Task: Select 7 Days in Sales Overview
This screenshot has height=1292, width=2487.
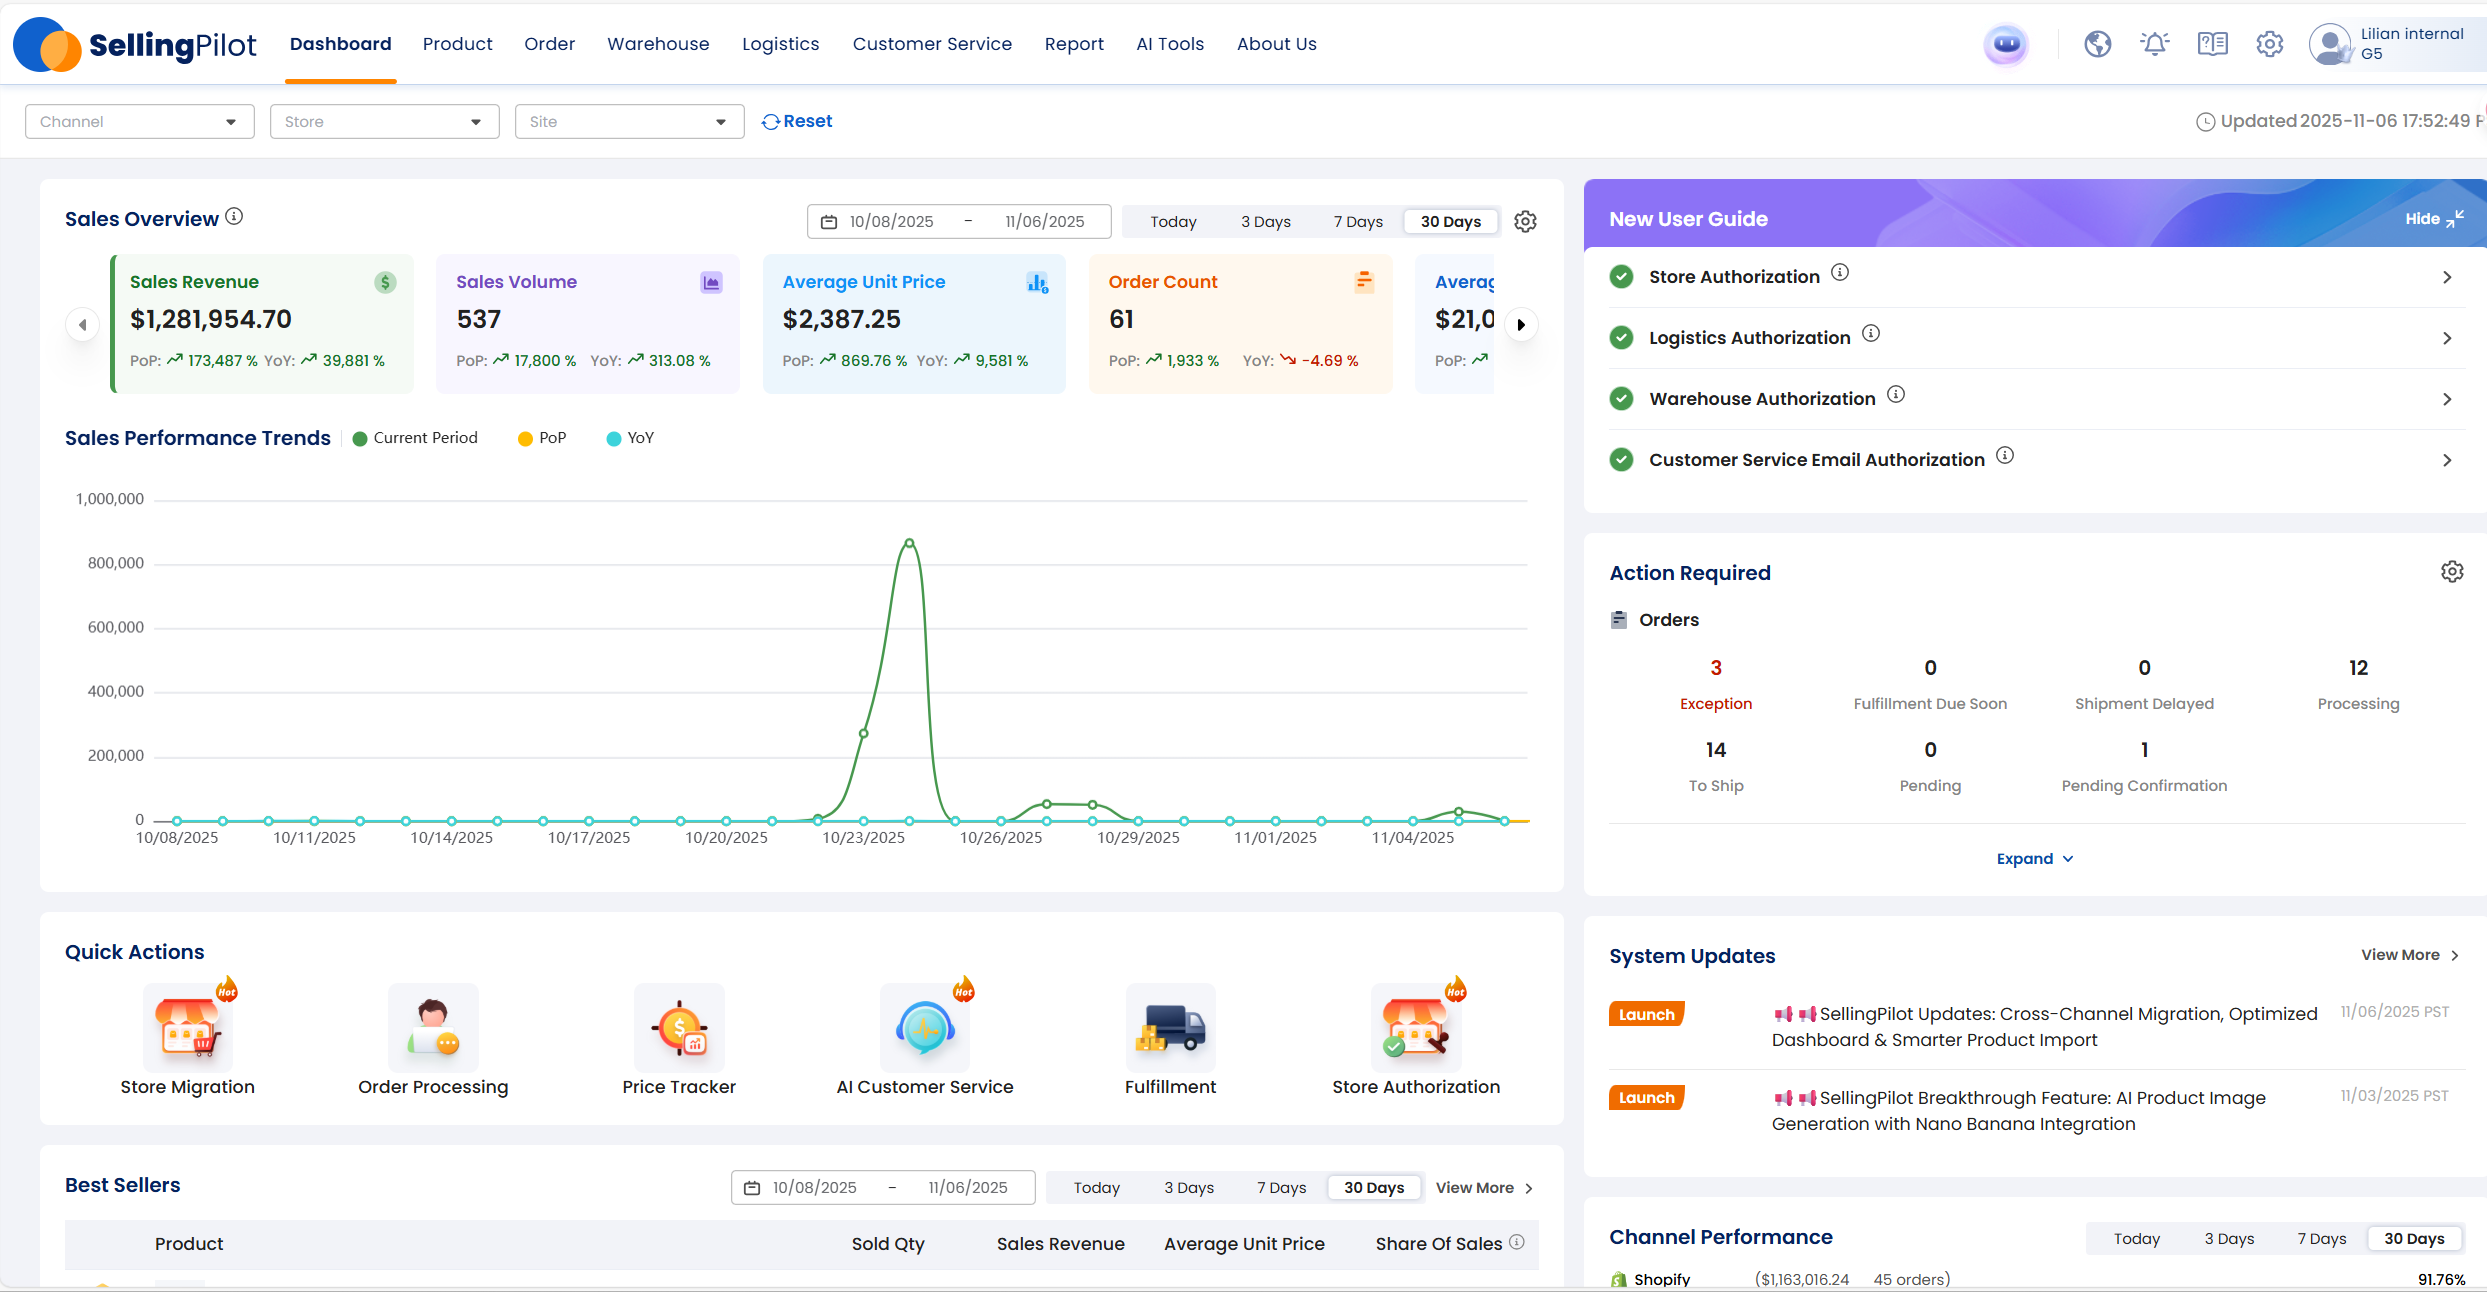Action: pos(1358,221)
